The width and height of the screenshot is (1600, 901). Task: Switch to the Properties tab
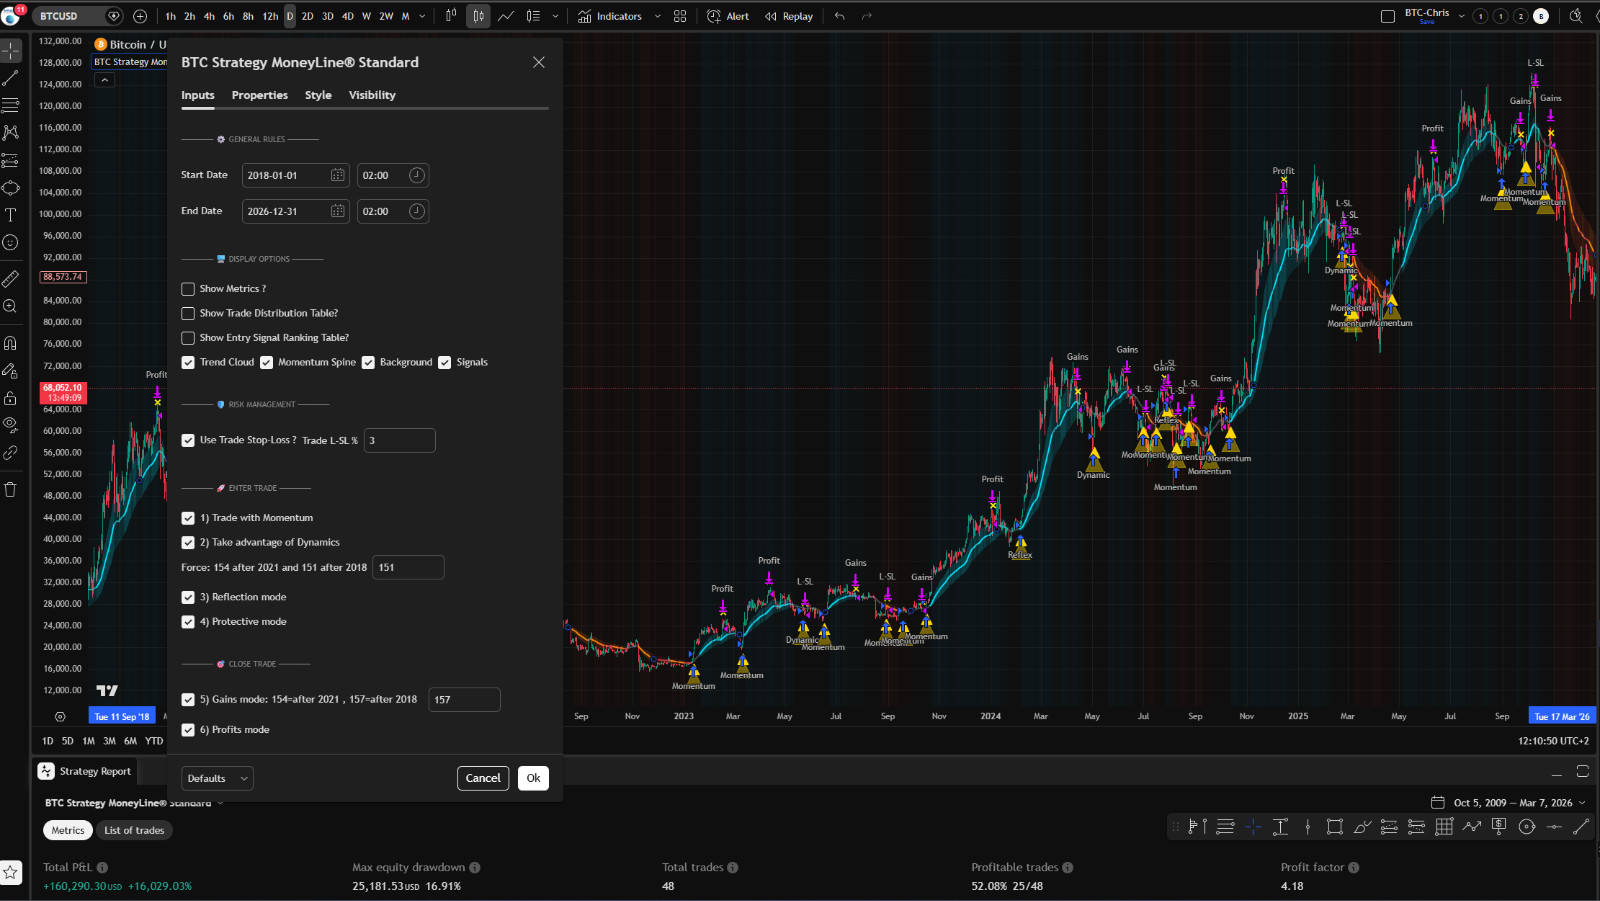(x=260, y=95)
